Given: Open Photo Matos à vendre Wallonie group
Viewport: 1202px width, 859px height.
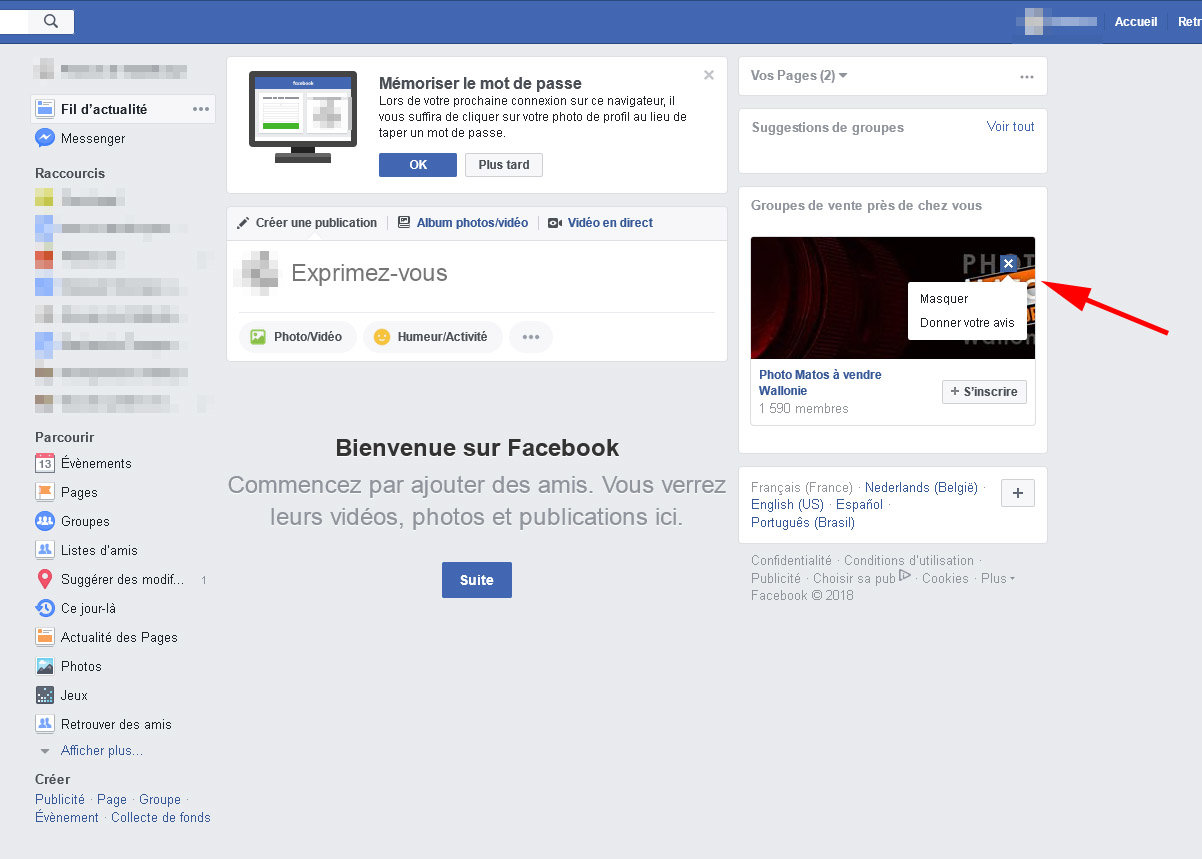Looking at the screenshot, I should 820,383.
